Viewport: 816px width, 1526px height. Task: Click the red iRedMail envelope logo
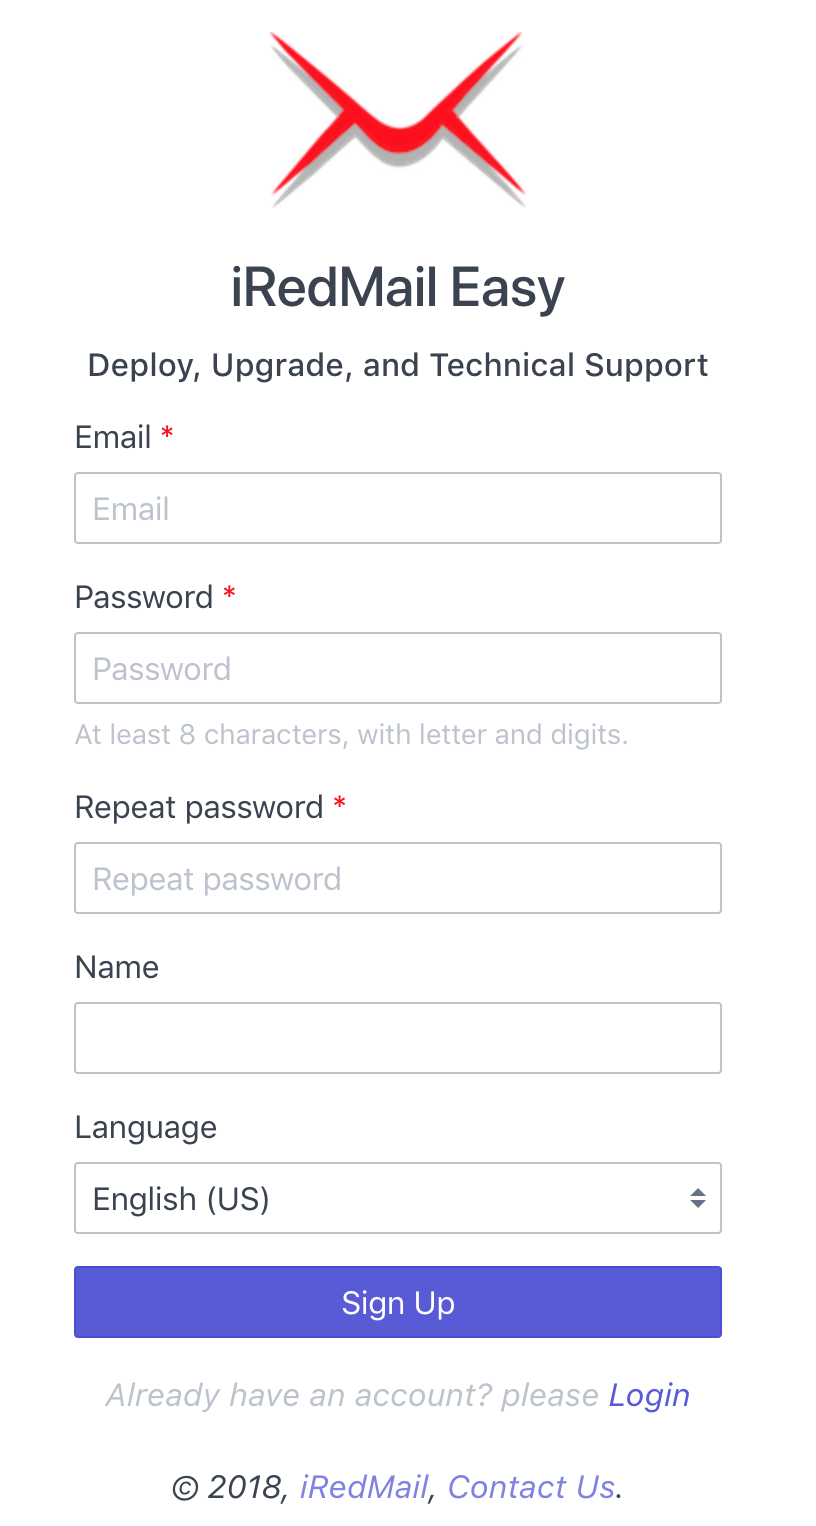pos(398,118)
